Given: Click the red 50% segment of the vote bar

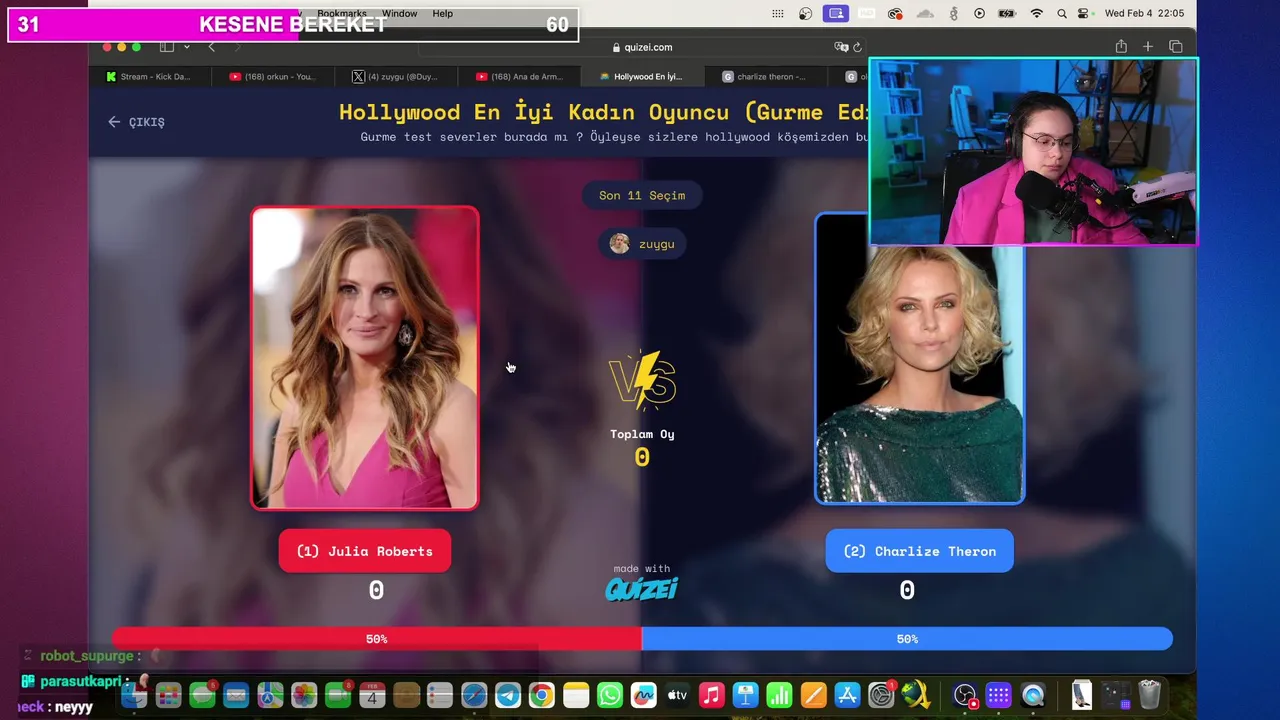Looking at the screenshot, I should (x=377, y=638).
